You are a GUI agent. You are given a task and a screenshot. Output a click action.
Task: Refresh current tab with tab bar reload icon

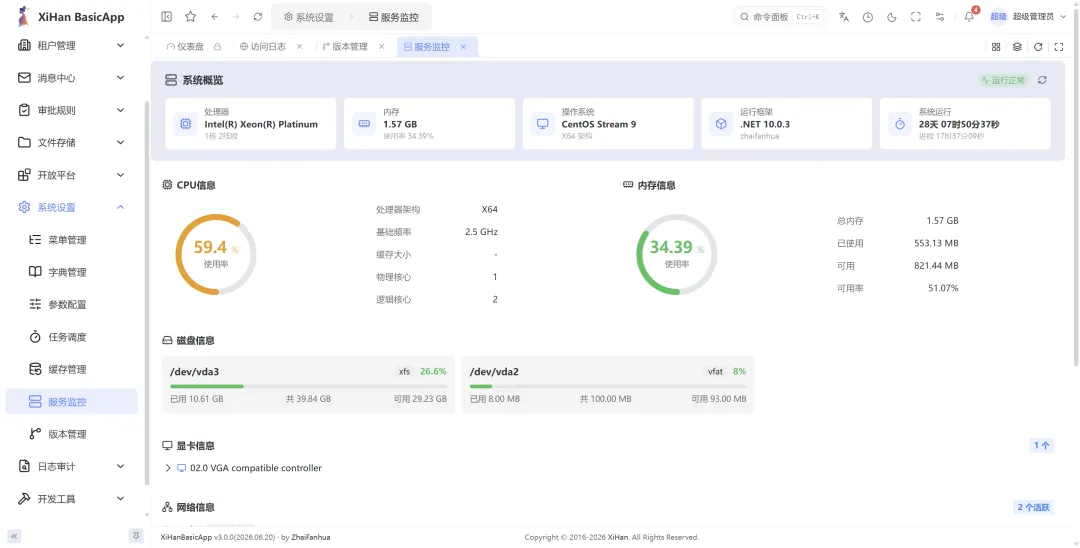coord(1038,47)
